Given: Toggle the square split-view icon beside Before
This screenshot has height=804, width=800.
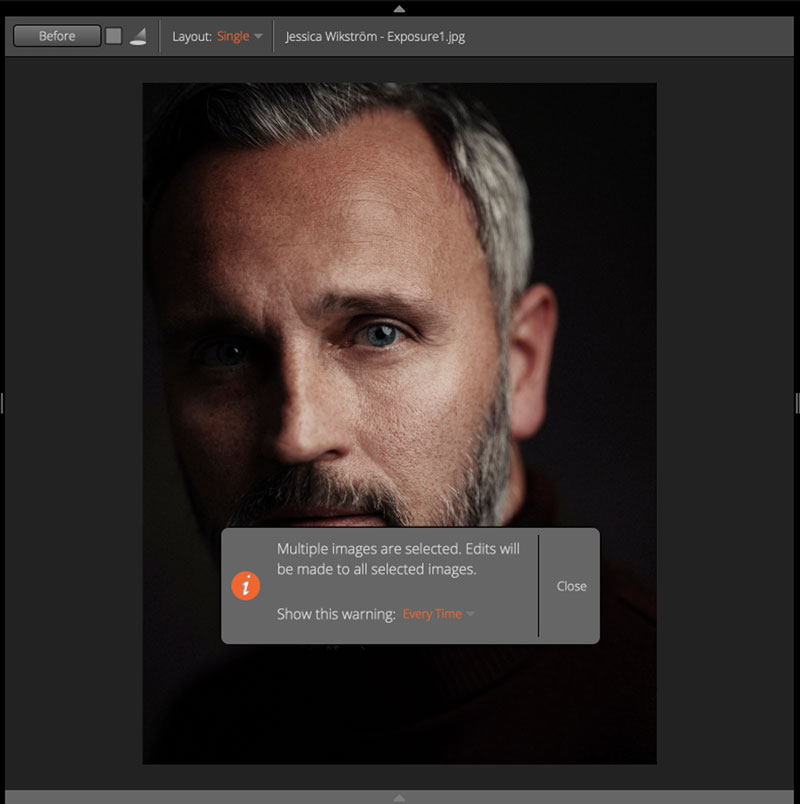Looking at the screenshot, I should (113, 36).
